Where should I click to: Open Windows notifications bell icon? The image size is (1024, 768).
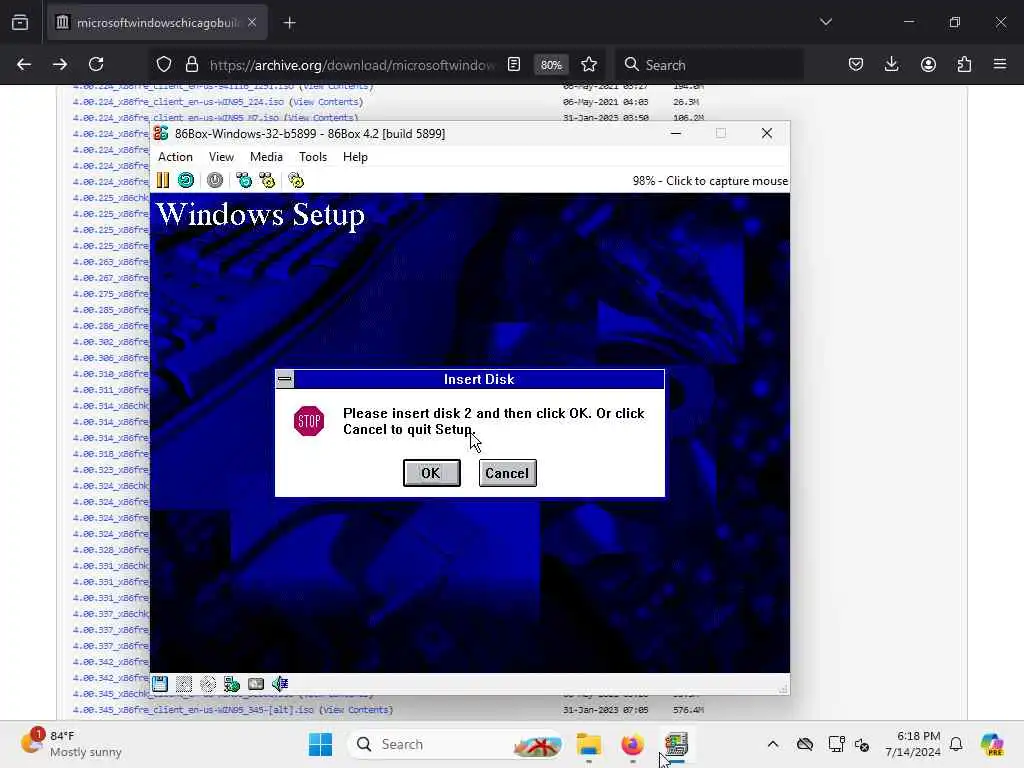pyautogui.click(x=956, y=744)
